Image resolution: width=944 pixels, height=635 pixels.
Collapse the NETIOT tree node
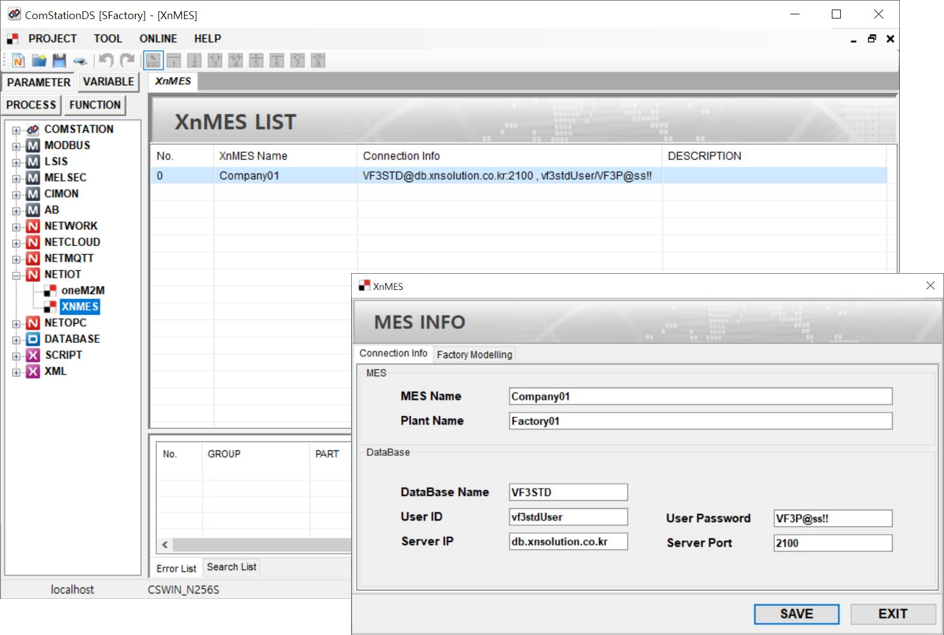pos(16,275)
